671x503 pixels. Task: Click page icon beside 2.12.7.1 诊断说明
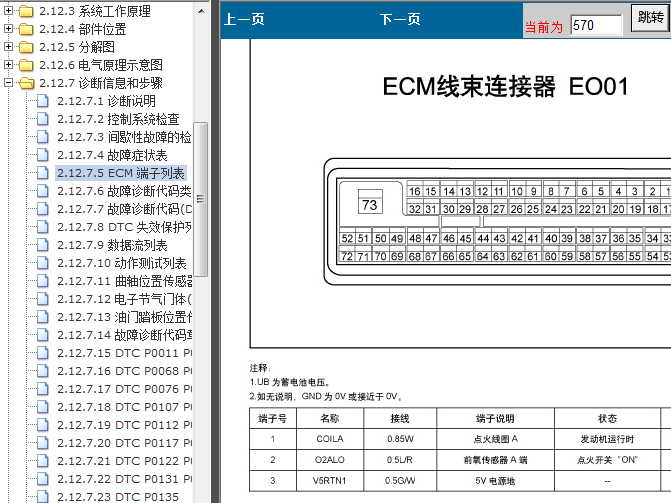click(42, 101)
